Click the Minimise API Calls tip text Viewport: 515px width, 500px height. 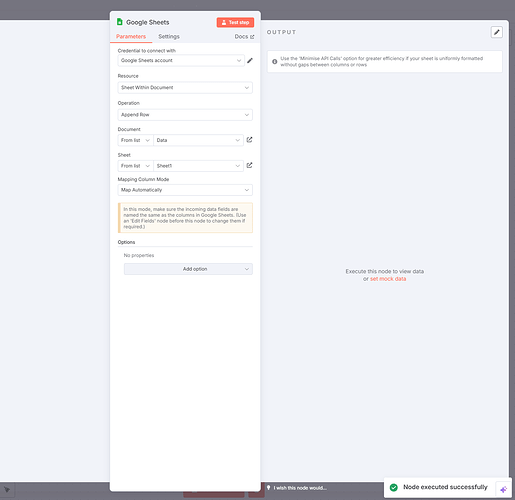[x=382, y=61]
